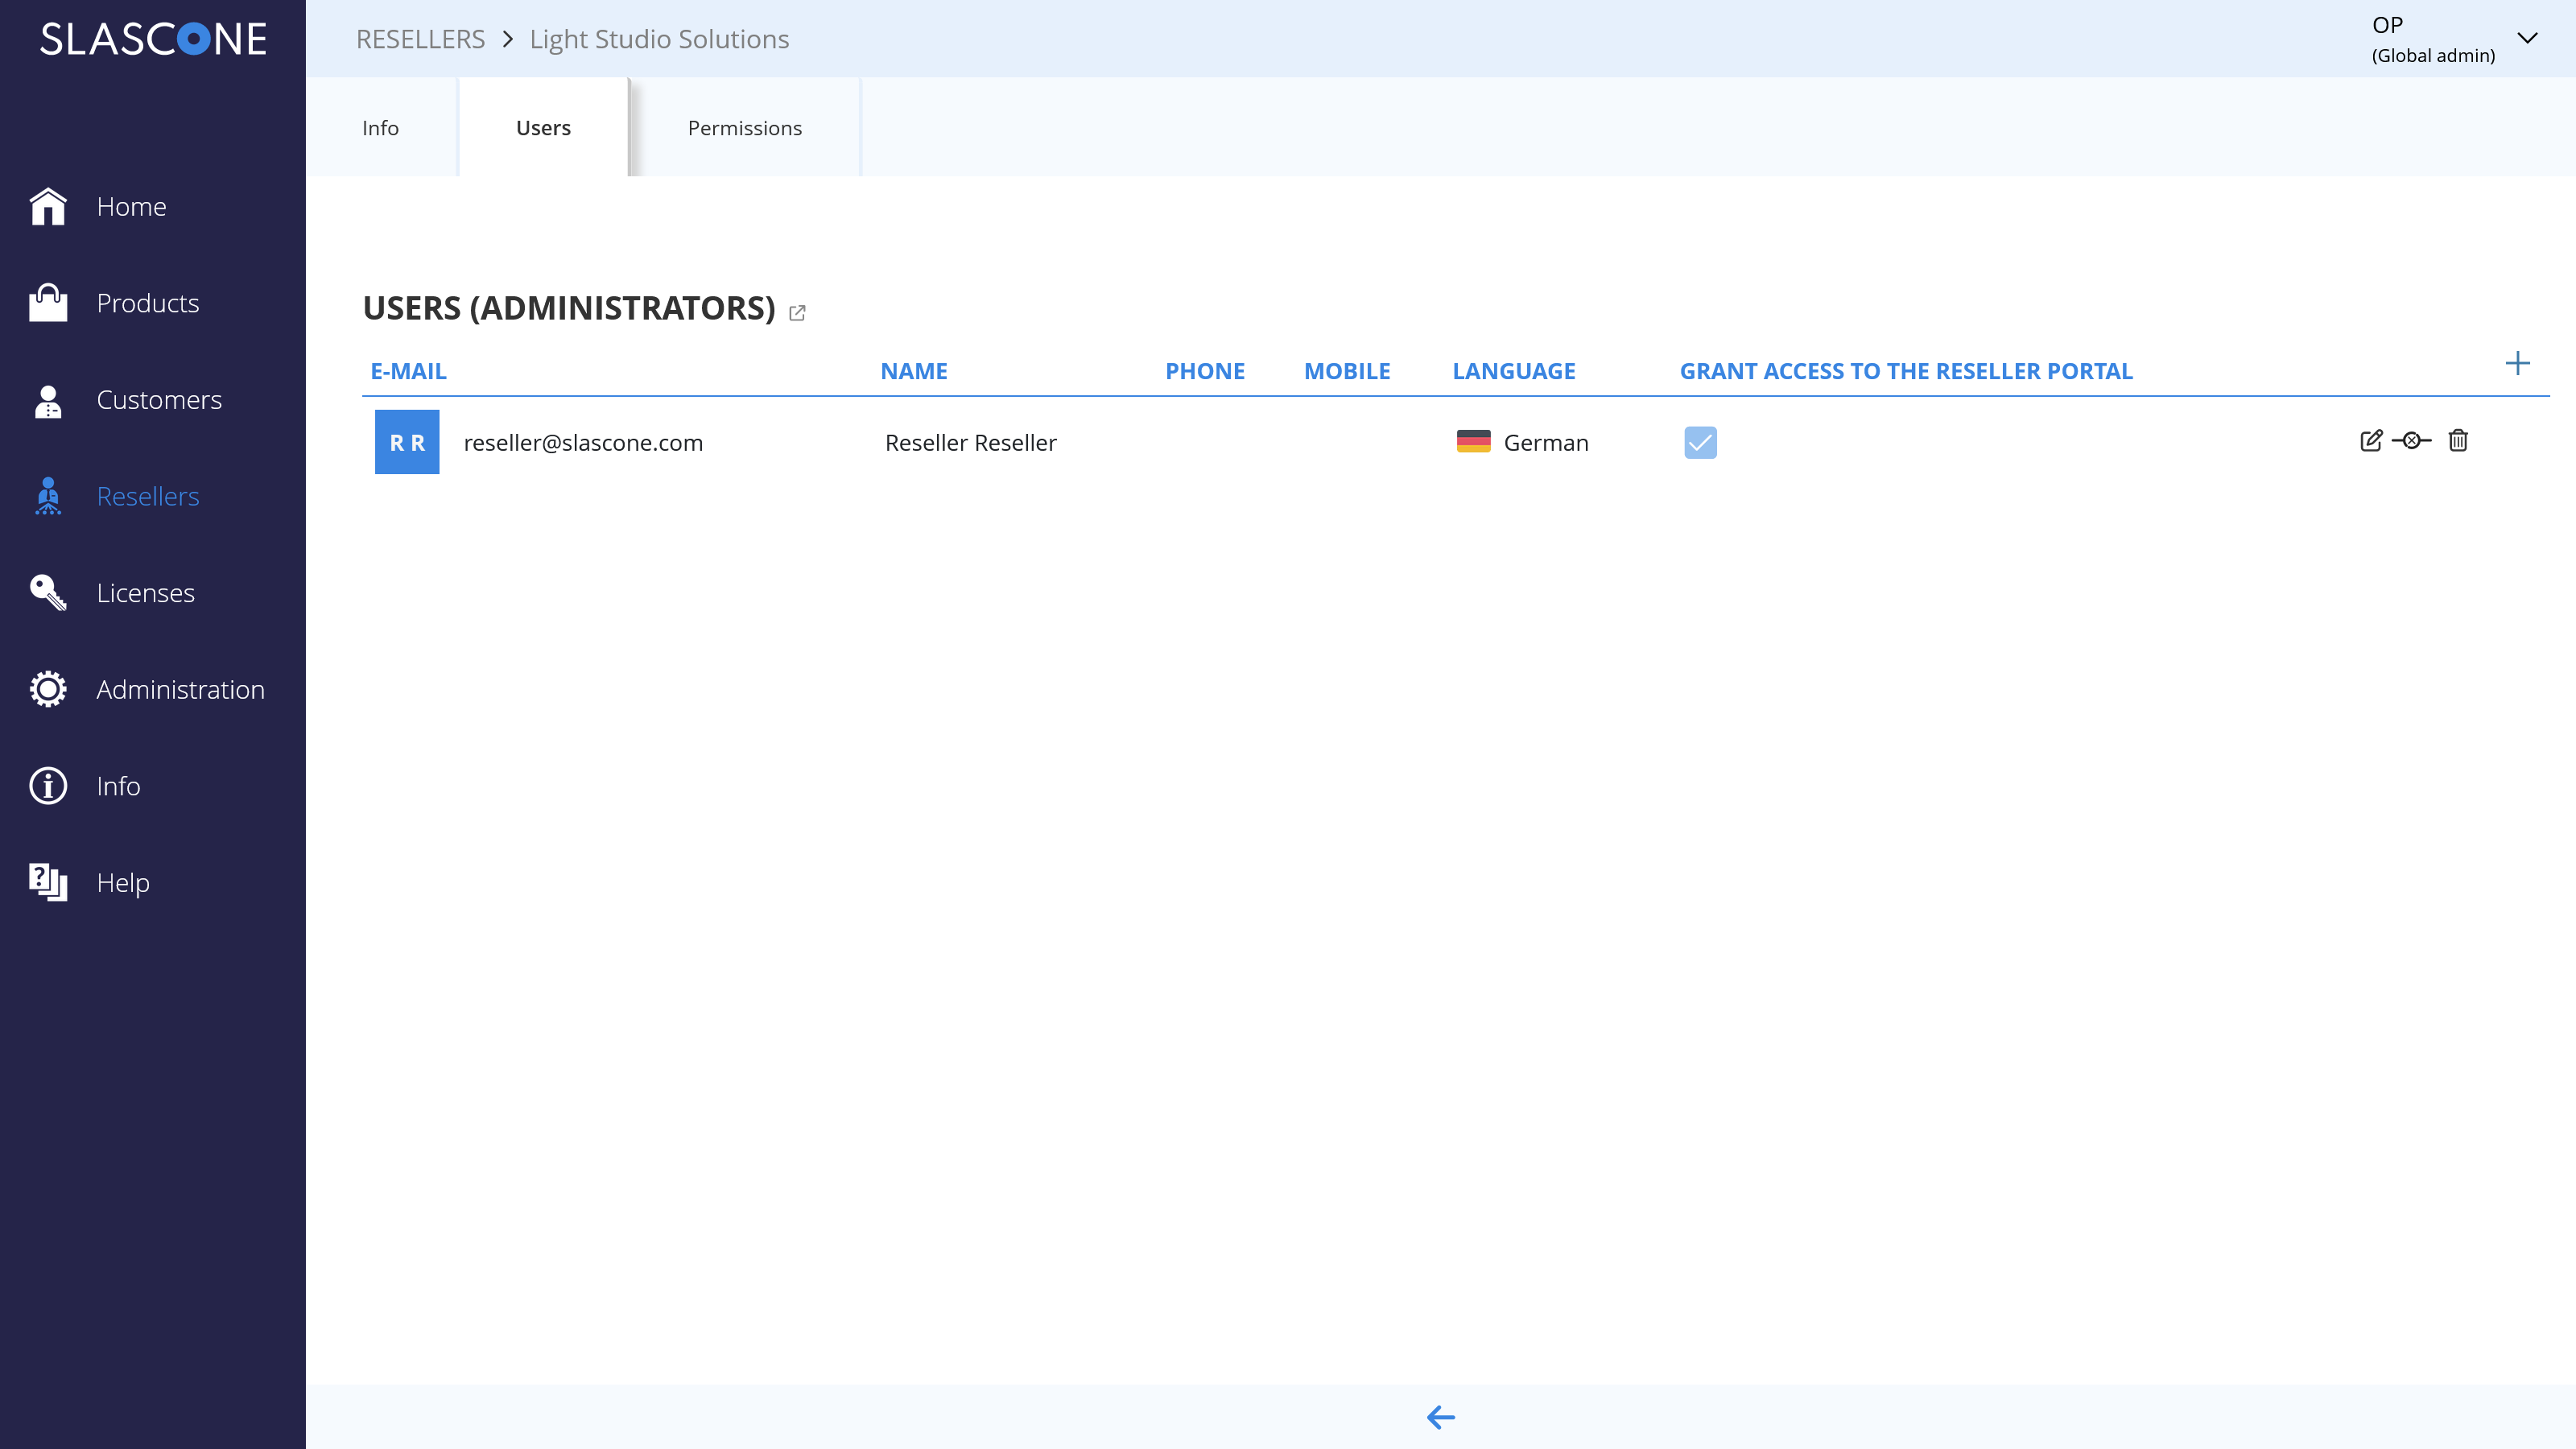Screen dimensions: 2576x1449
Task: Sort by MOBILE column header
Action: coord(1347,371)
